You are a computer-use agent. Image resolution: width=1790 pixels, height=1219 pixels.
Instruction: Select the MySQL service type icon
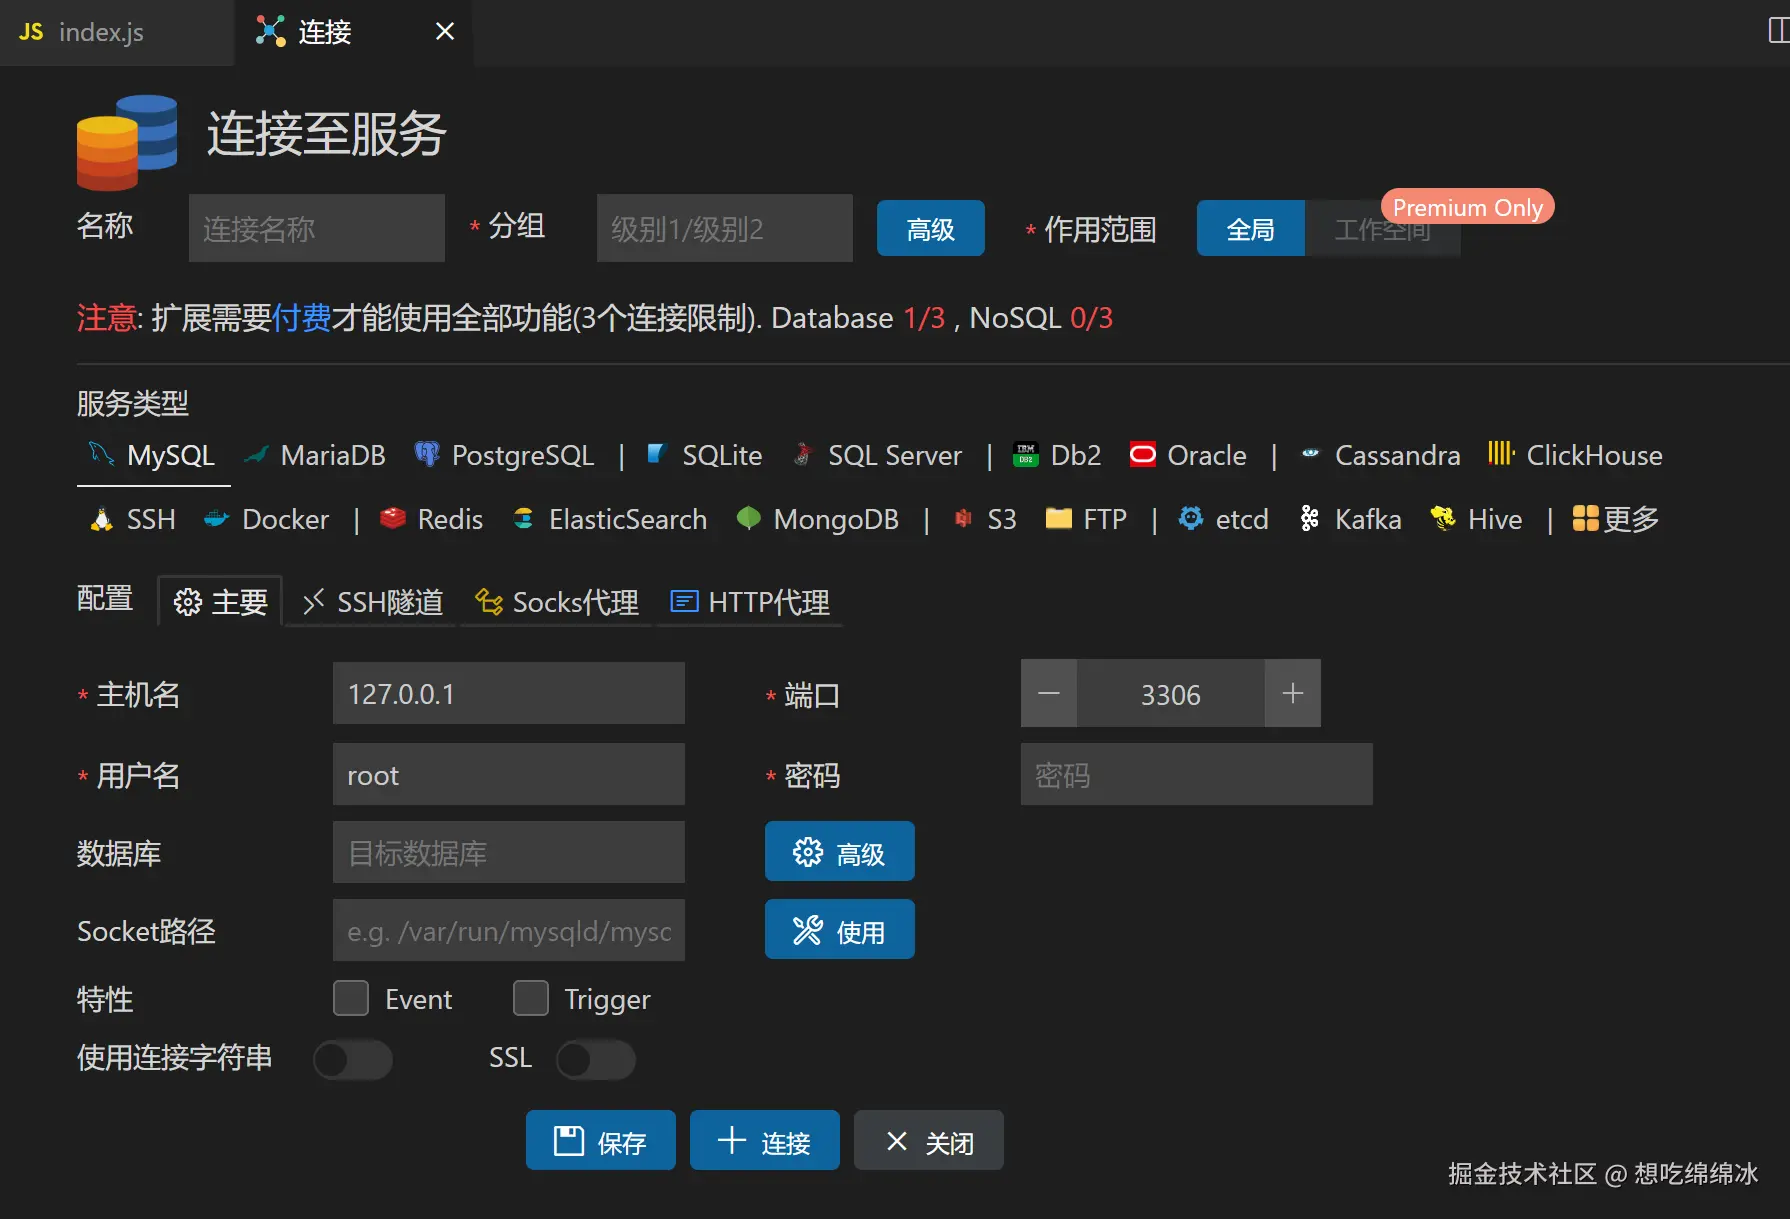click(101, 455)
